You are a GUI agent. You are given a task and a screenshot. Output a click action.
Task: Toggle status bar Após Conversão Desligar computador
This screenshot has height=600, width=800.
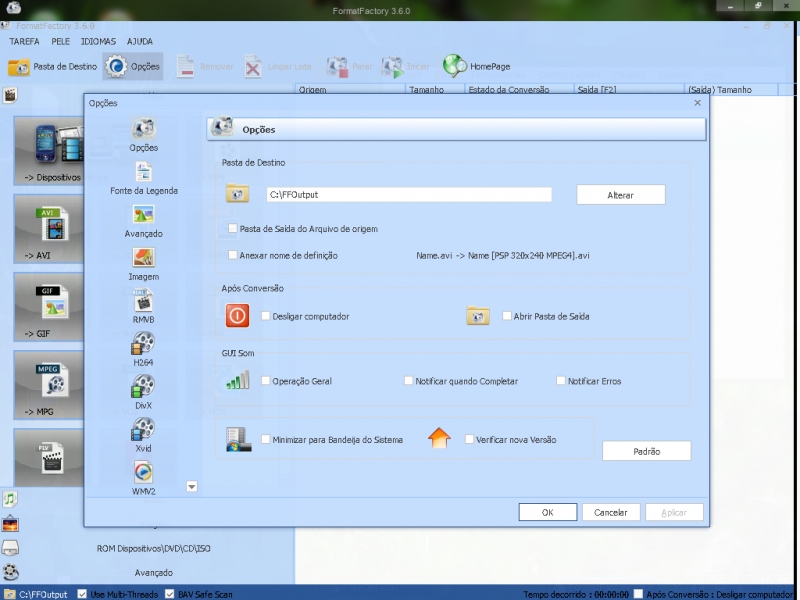click(638, 594)
